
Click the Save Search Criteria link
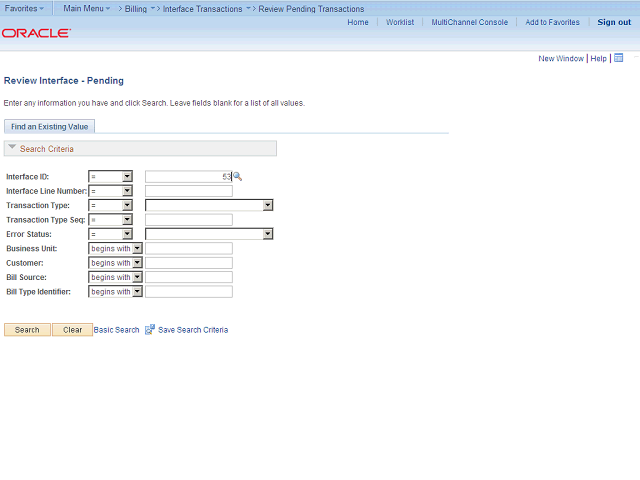coord(193,330)
